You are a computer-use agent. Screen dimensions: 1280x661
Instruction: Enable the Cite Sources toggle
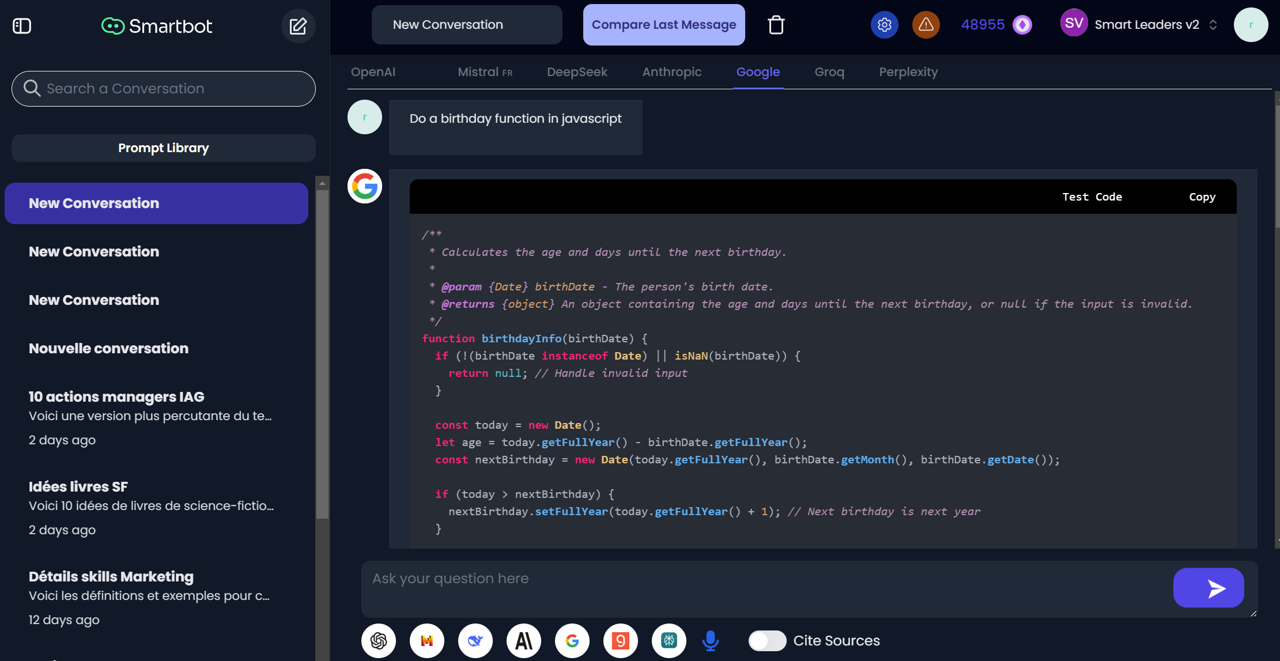(x=767, y=641)
